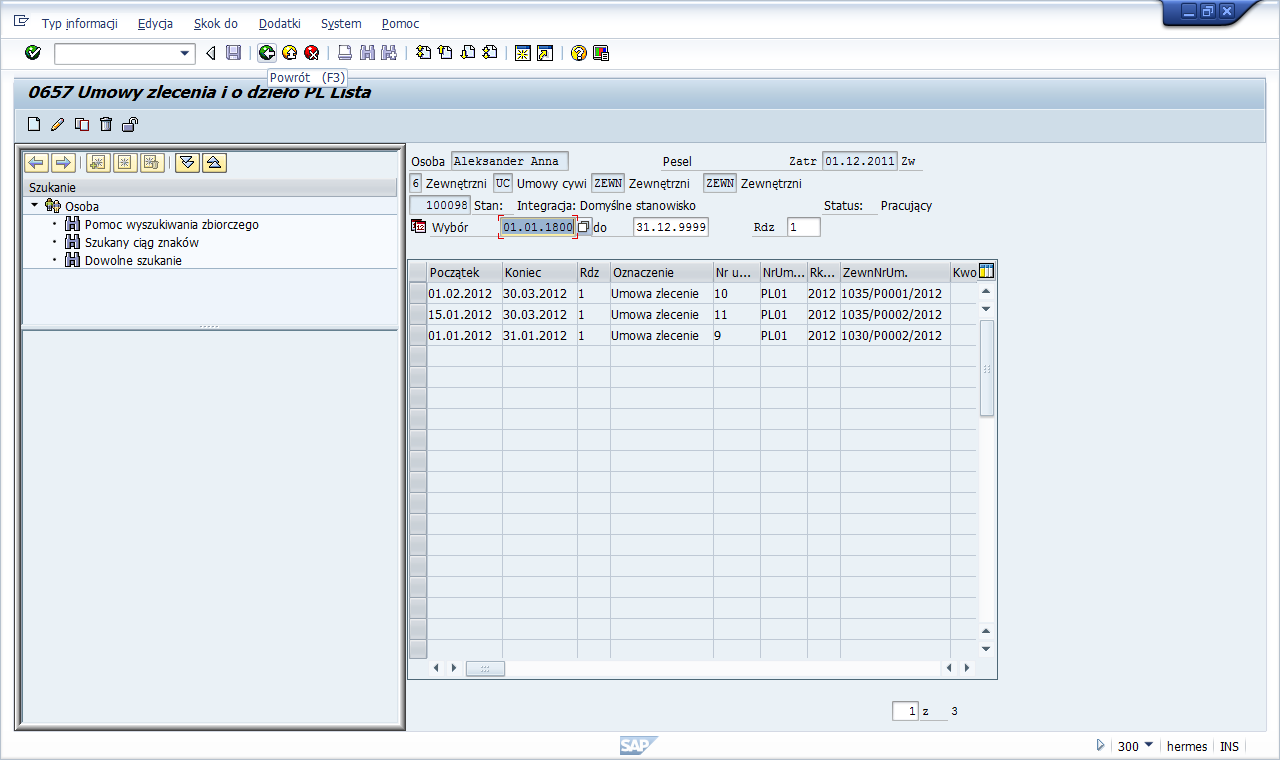The width and height of the screenshot is (1280, 760).
Task: Go to next page icon
Action: [x=467, y=53]
